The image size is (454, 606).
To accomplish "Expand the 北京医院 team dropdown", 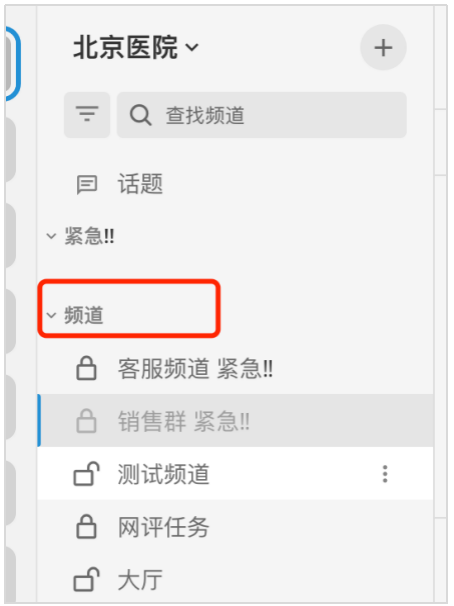I will (x=192, y=47).
